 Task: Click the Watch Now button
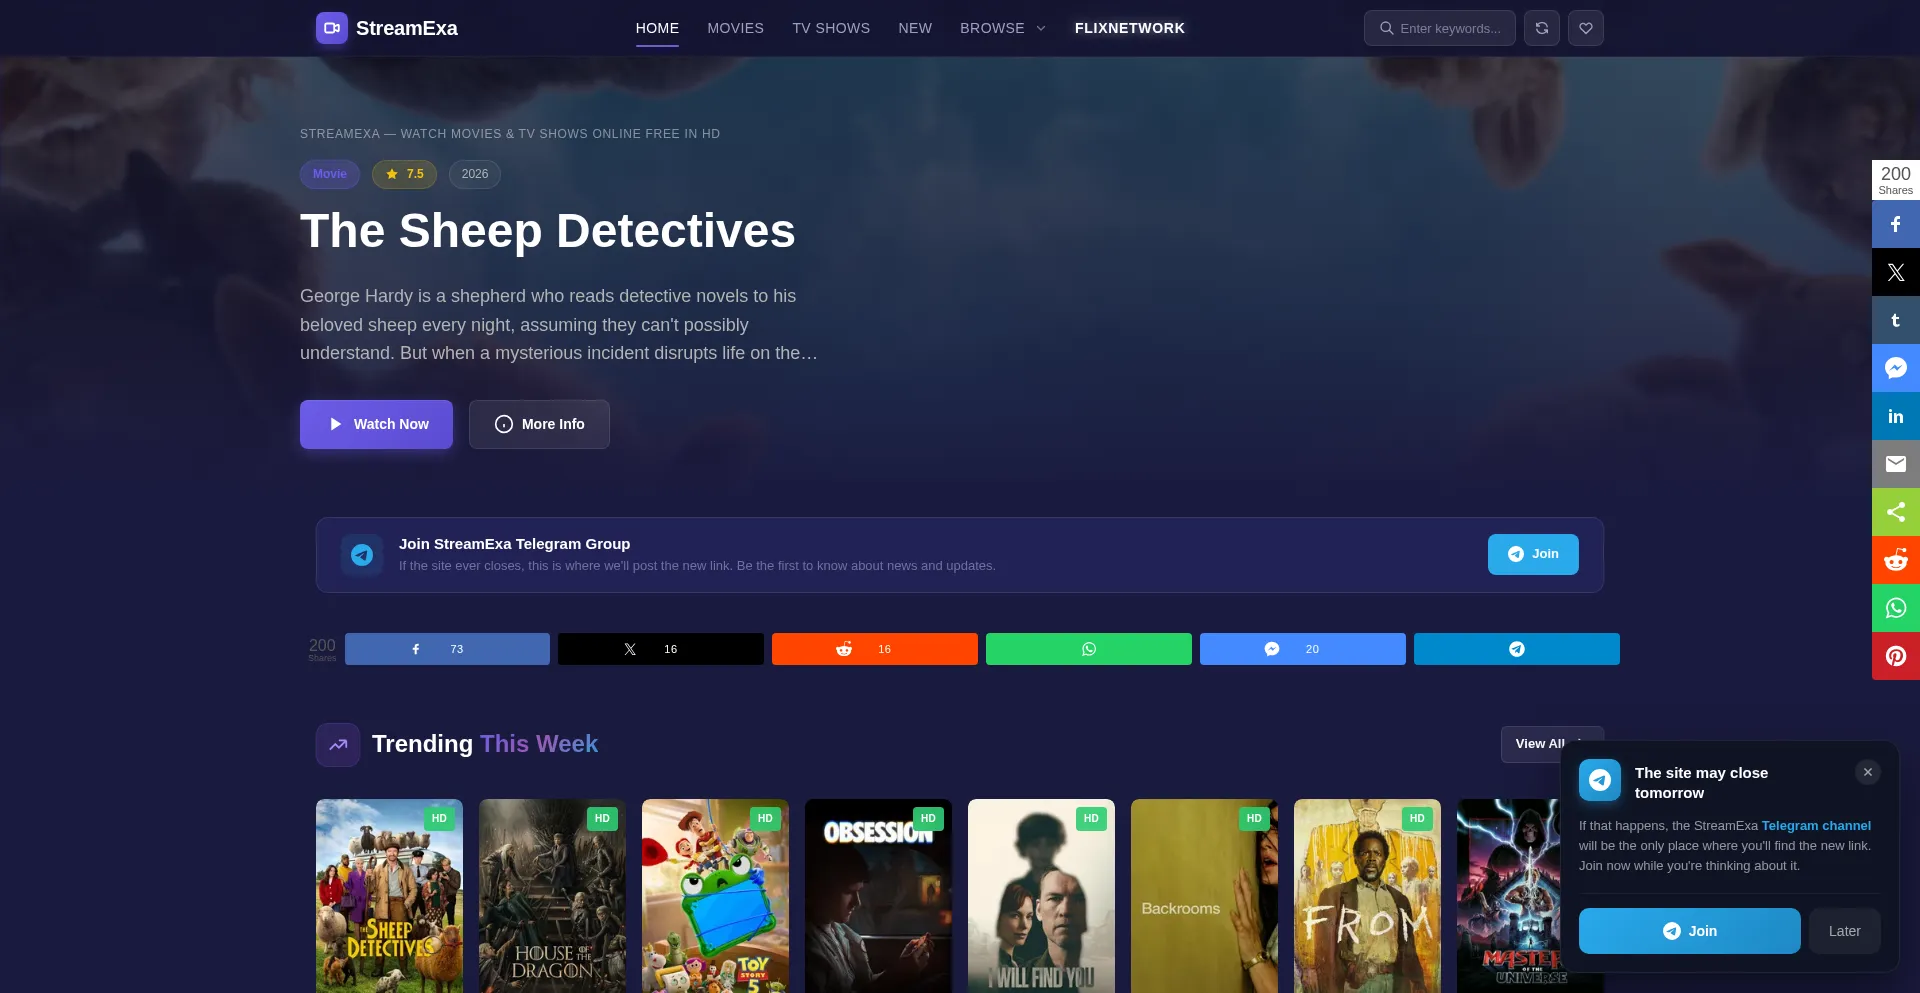click(376, 424)
